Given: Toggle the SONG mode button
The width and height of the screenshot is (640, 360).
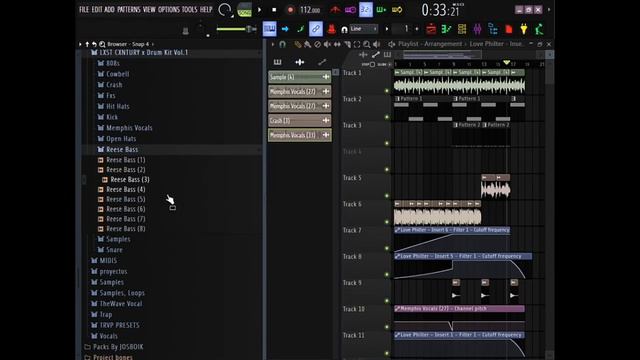Looking at the screenshot, I should (x=244, y=10).
